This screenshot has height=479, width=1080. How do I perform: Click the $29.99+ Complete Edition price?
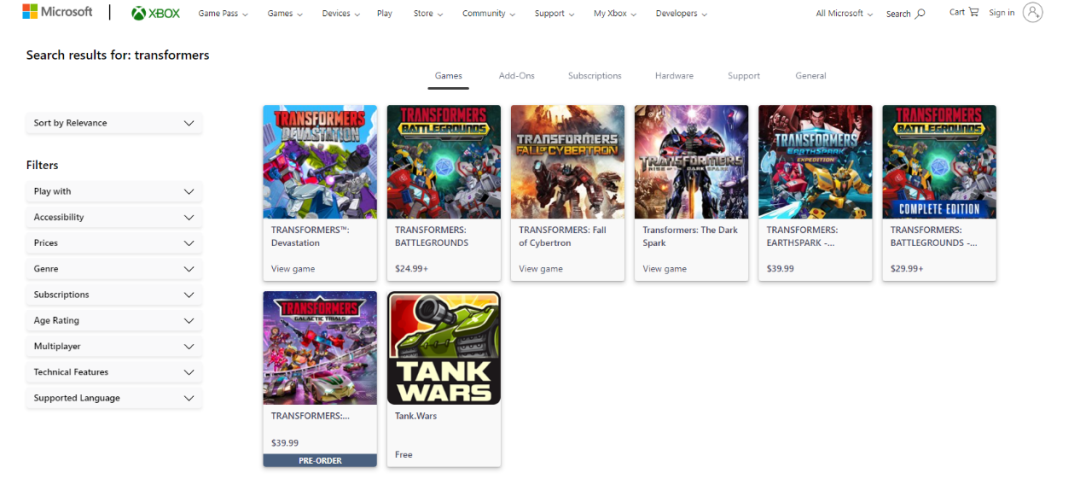(907, 269)
